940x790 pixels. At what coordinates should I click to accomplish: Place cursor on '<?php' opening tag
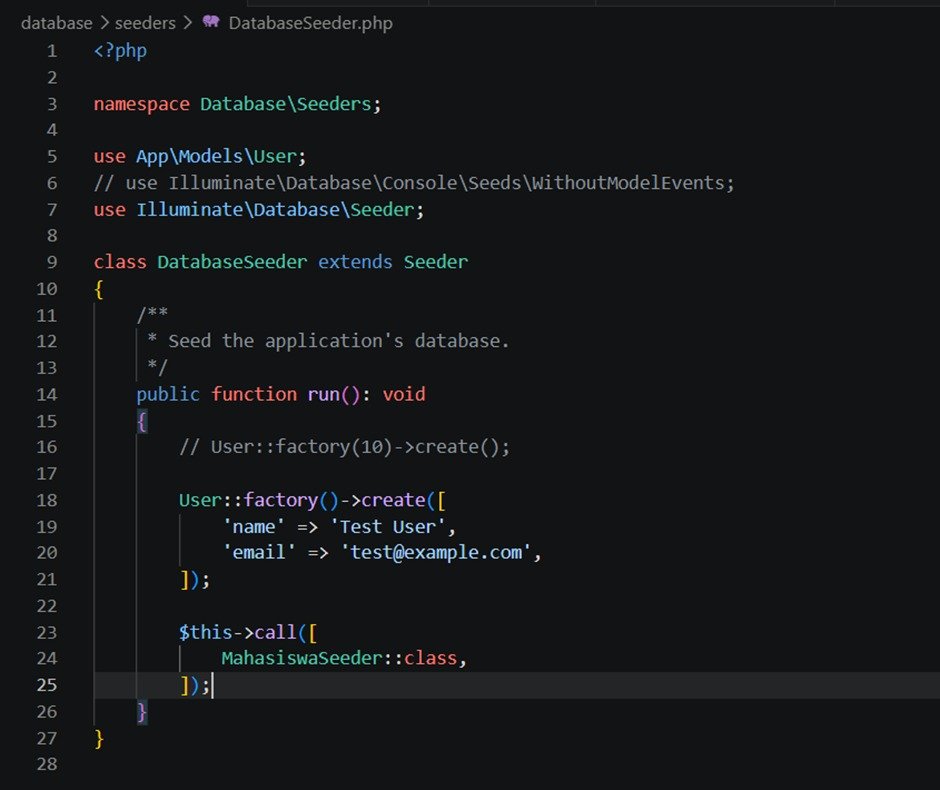tap(120, 51)
